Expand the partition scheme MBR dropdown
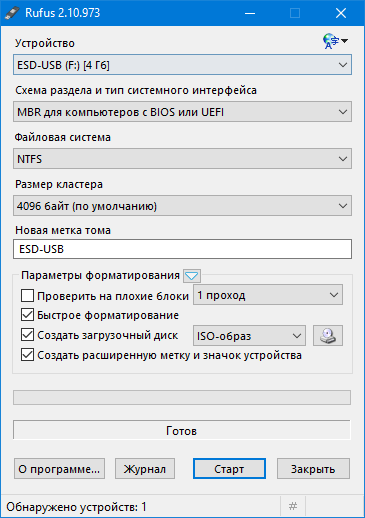Screen dimensions: 365x518 click(x=182, y=112)
